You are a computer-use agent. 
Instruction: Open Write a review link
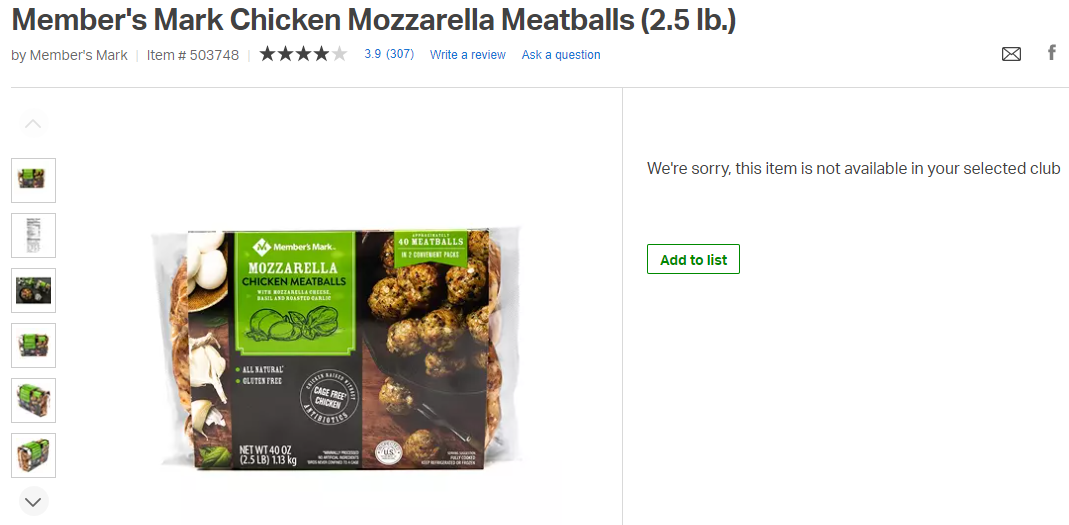(x=468, y=55)
